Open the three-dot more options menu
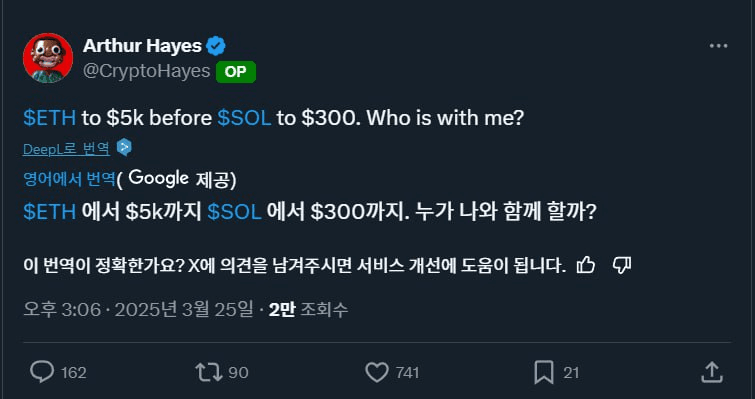755x399 pixels. [718, 46]
